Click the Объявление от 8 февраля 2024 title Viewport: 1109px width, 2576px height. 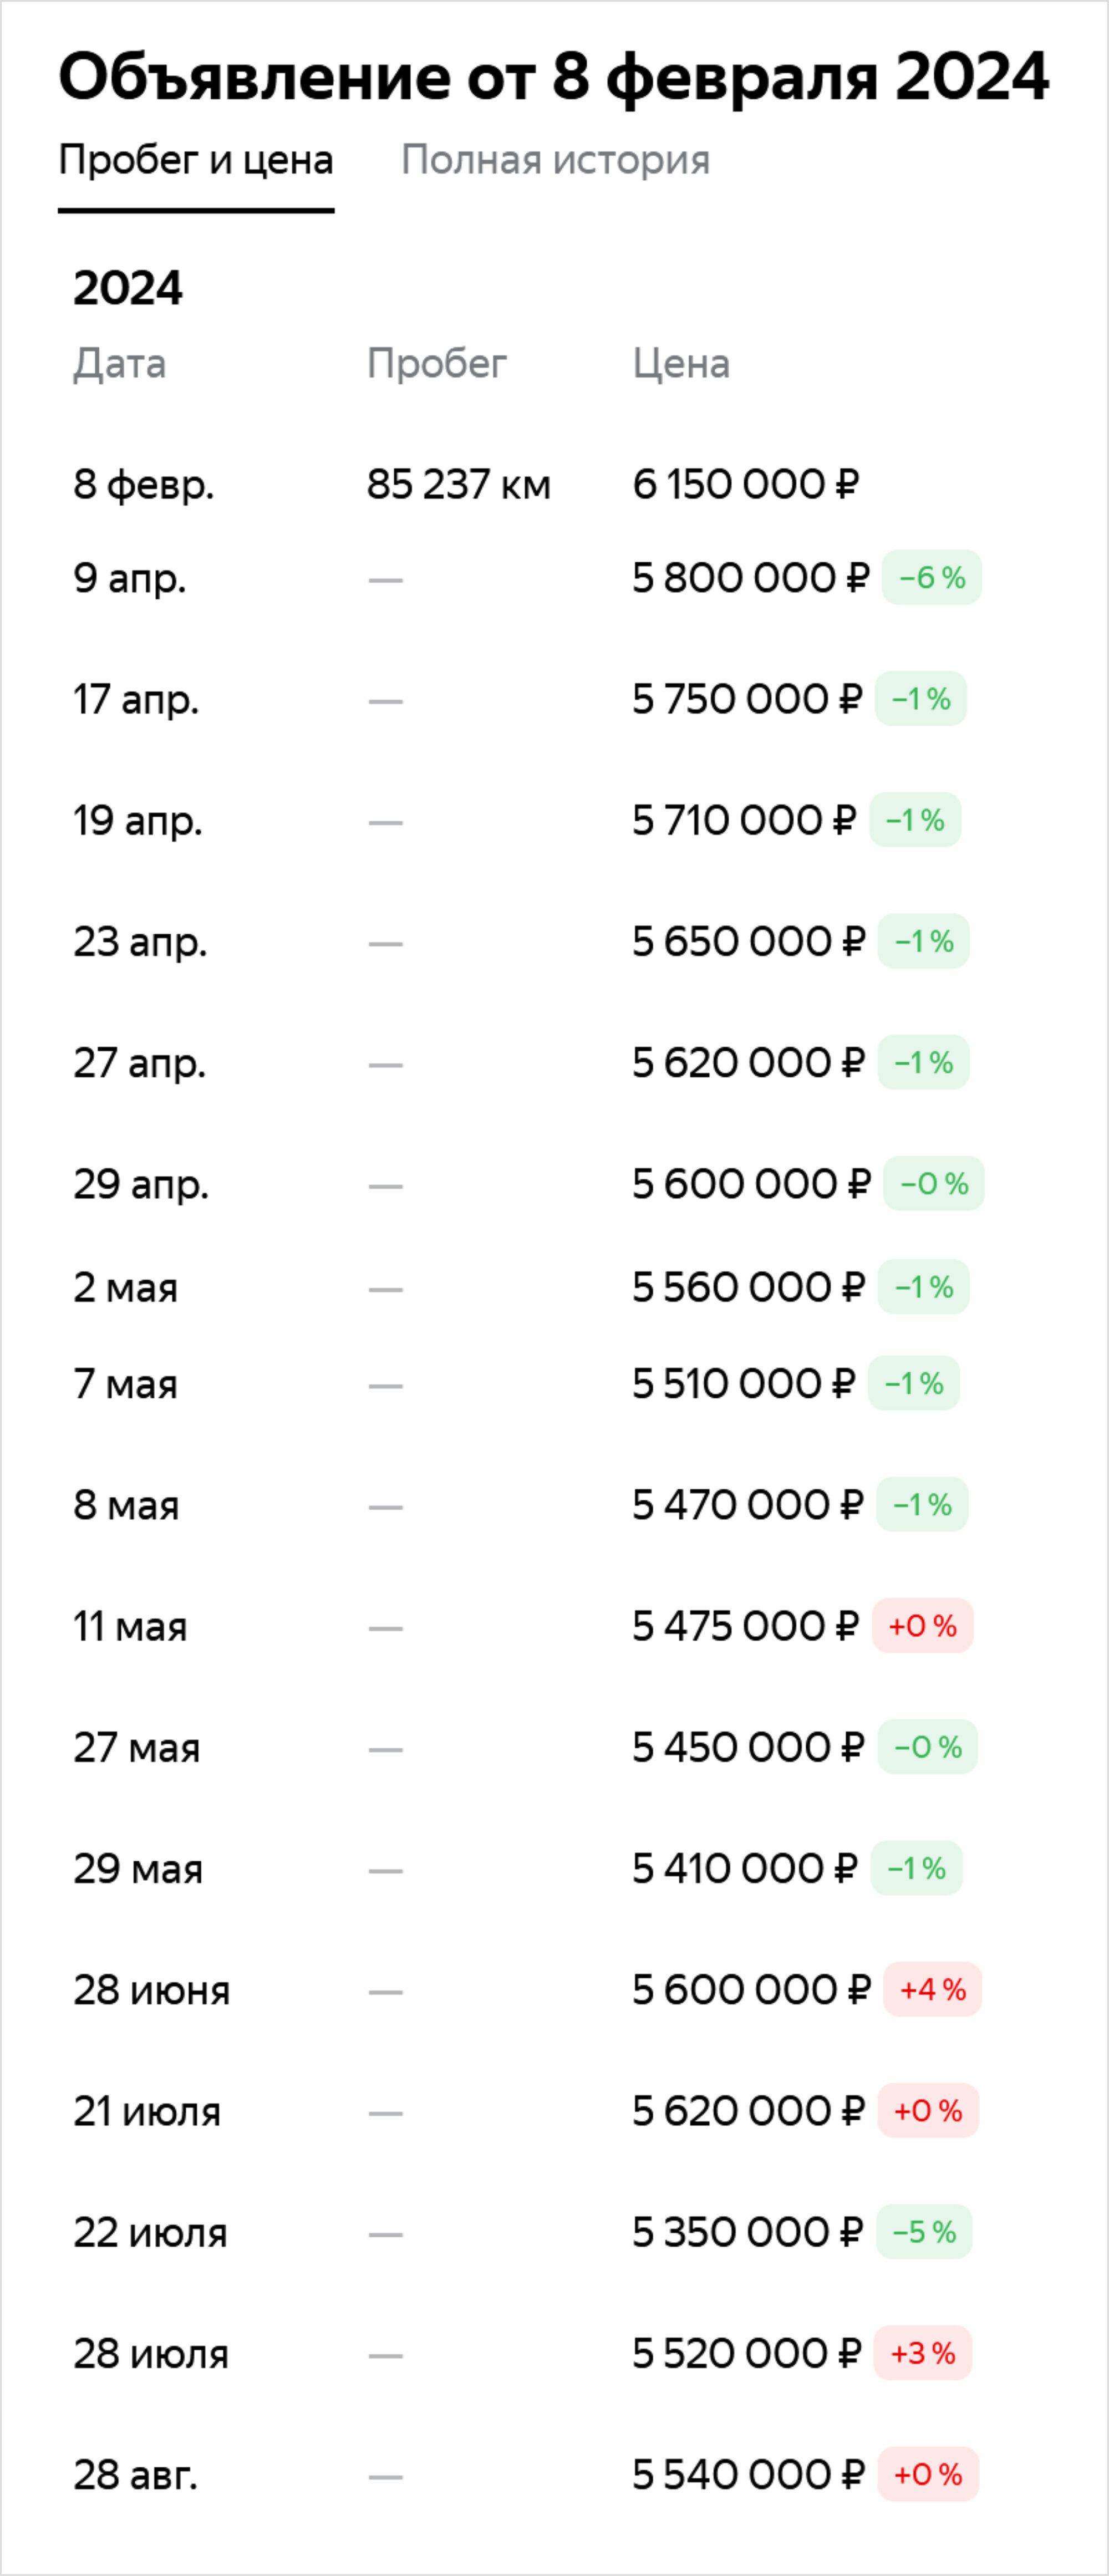tap(554, 77)
